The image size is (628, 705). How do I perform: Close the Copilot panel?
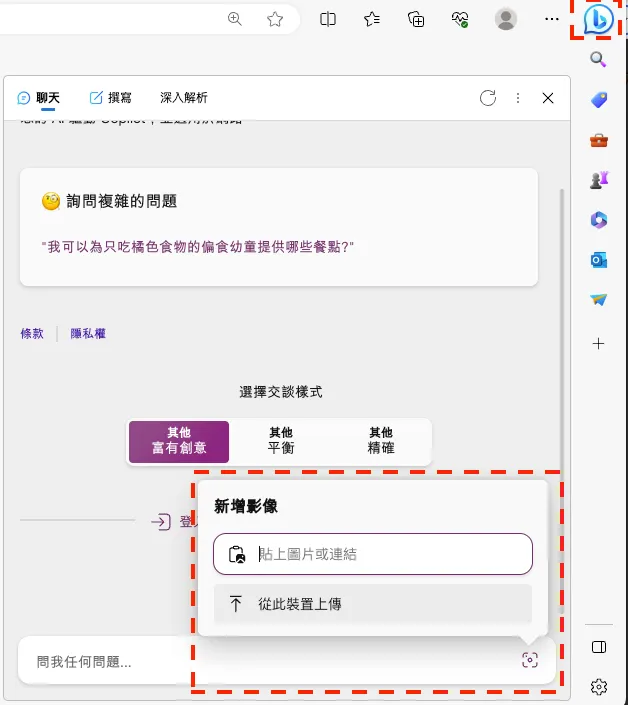tap(548, 98)
